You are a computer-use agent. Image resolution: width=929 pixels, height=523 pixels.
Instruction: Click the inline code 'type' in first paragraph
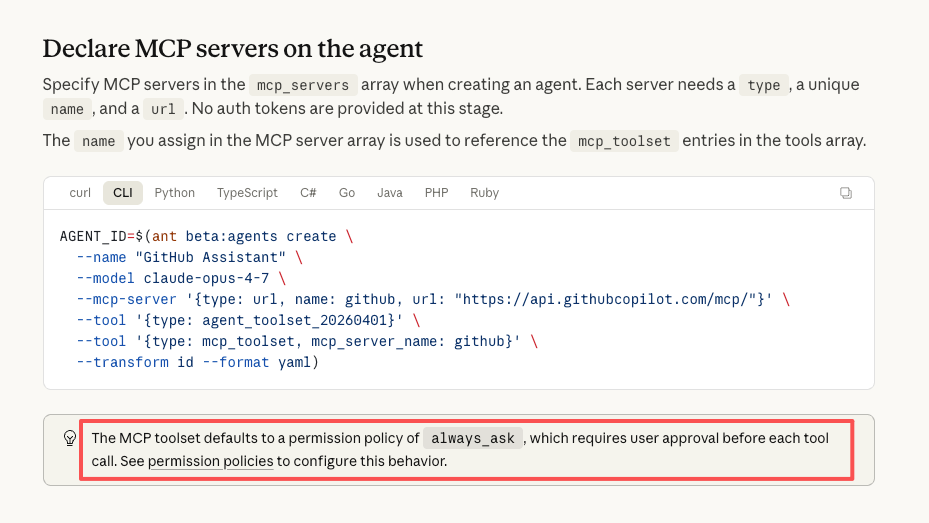pos(764,85)
